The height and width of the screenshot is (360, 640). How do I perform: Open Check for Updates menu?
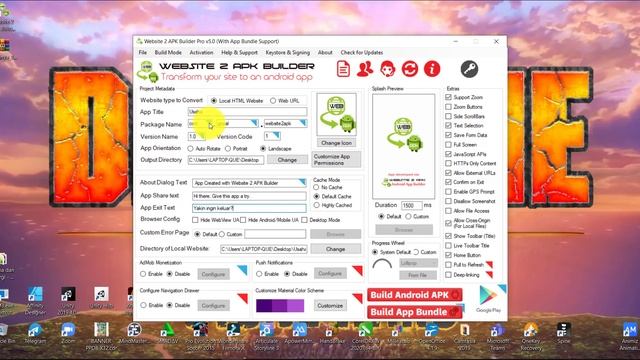(x=362, y=53)
